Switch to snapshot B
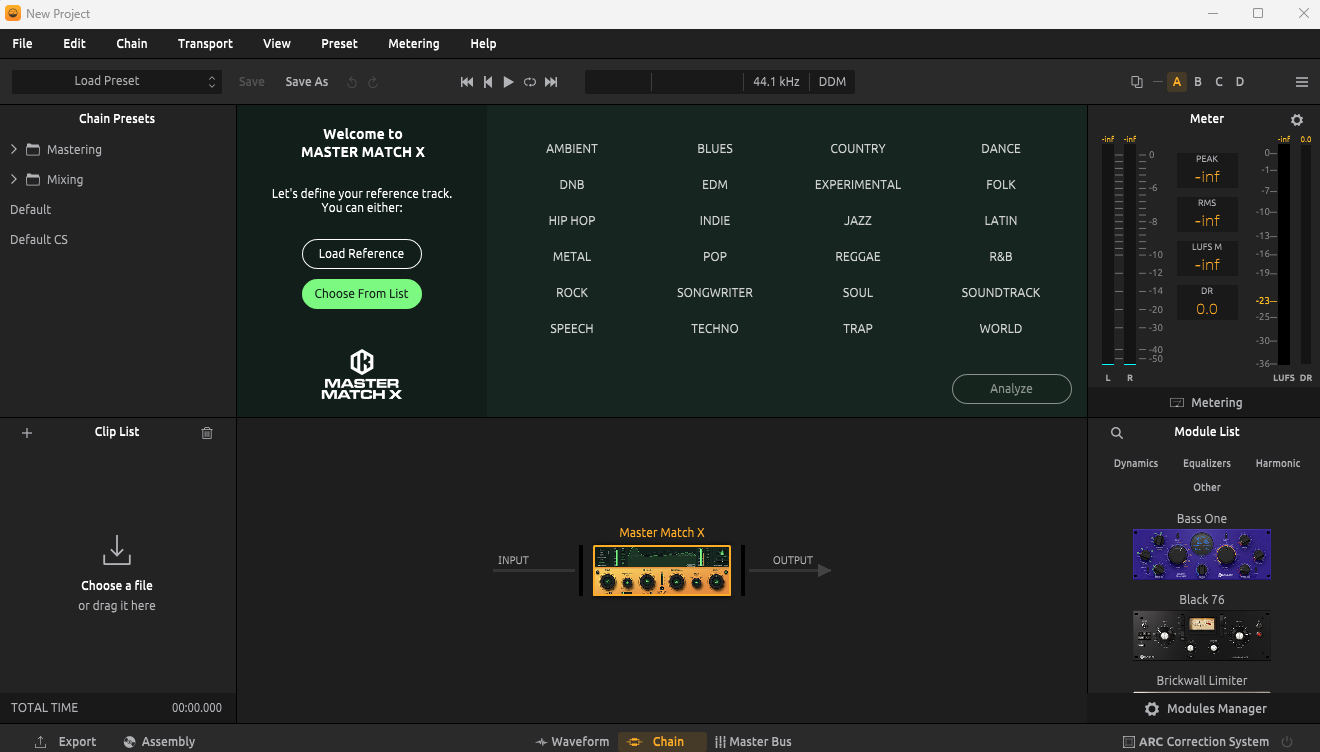This screenshot has width=1320, height=752. [x=1198, y=82]
